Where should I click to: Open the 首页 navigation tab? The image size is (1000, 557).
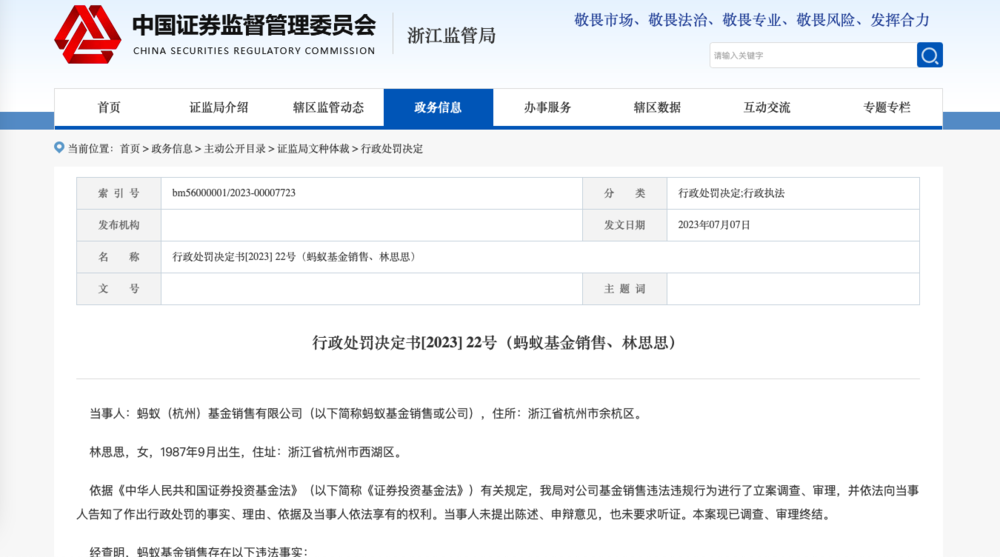[109, 108]
